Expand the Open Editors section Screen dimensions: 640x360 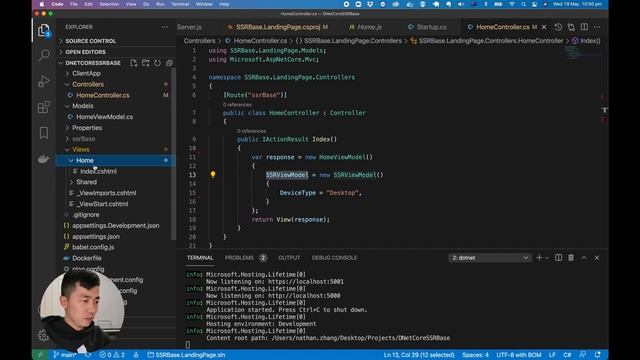click(x=85, y=52)
